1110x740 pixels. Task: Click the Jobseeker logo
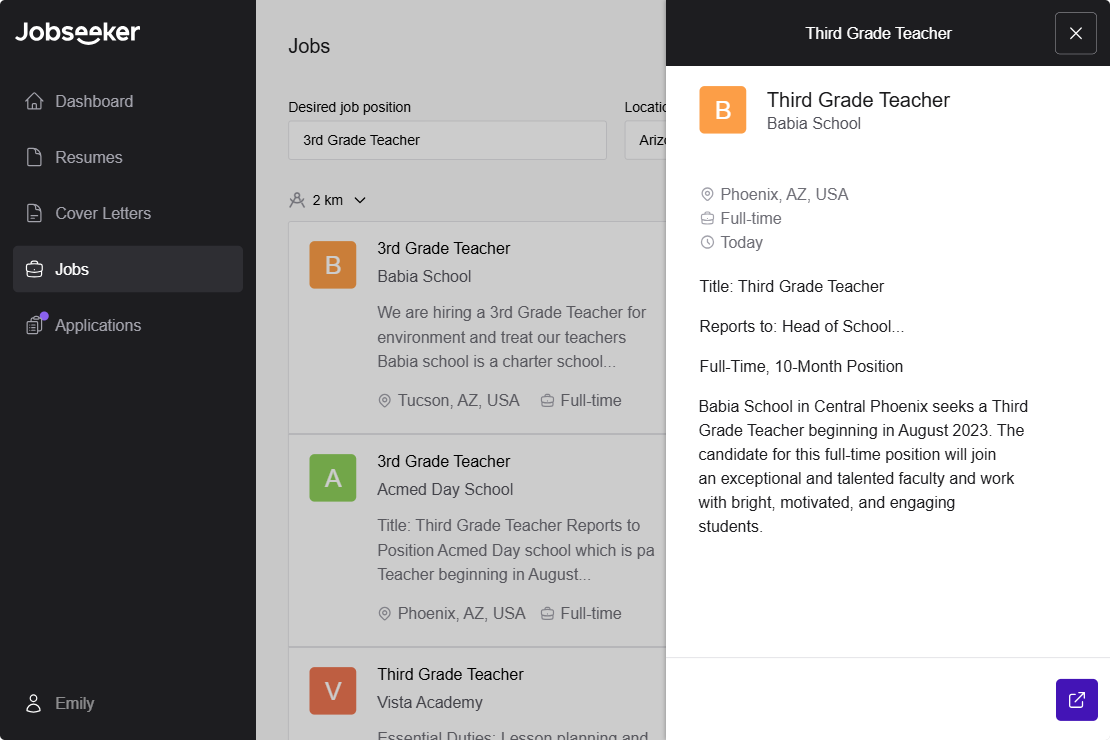pos(78,32)
